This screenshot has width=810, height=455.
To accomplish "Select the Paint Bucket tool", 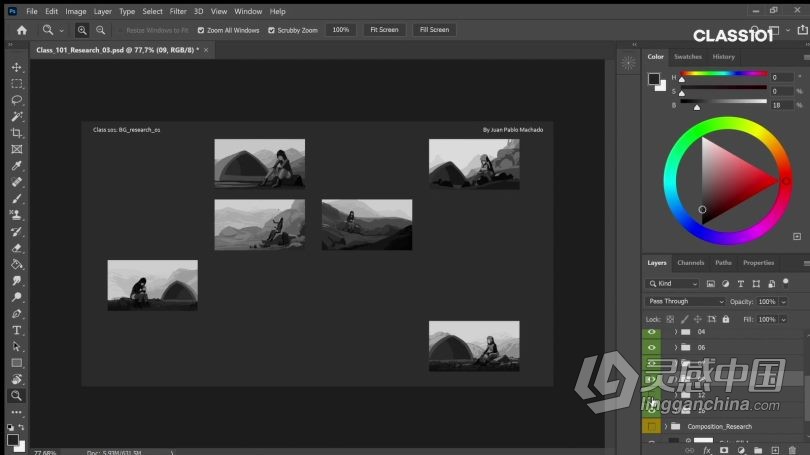I will [x=17, y=264].
